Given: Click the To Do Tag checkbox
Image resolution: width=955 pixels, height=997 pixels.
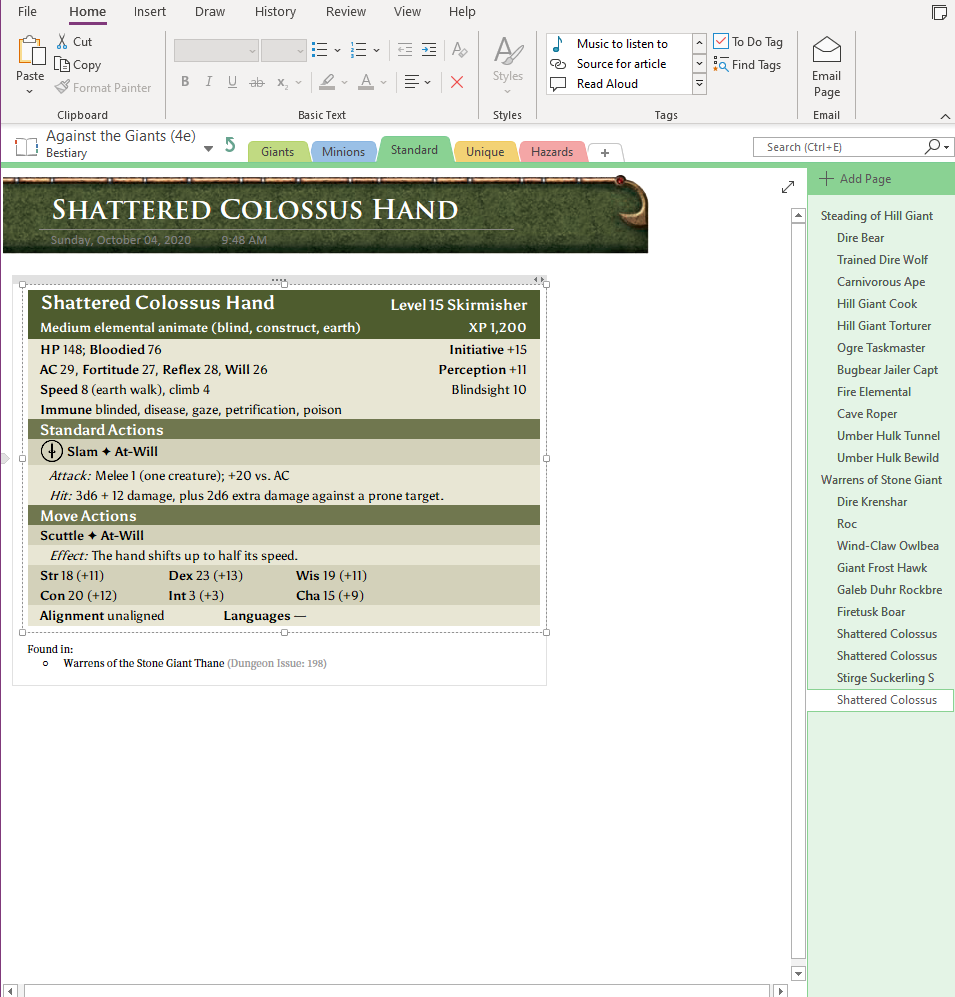Looking at the screenshot, I should 721,41.
